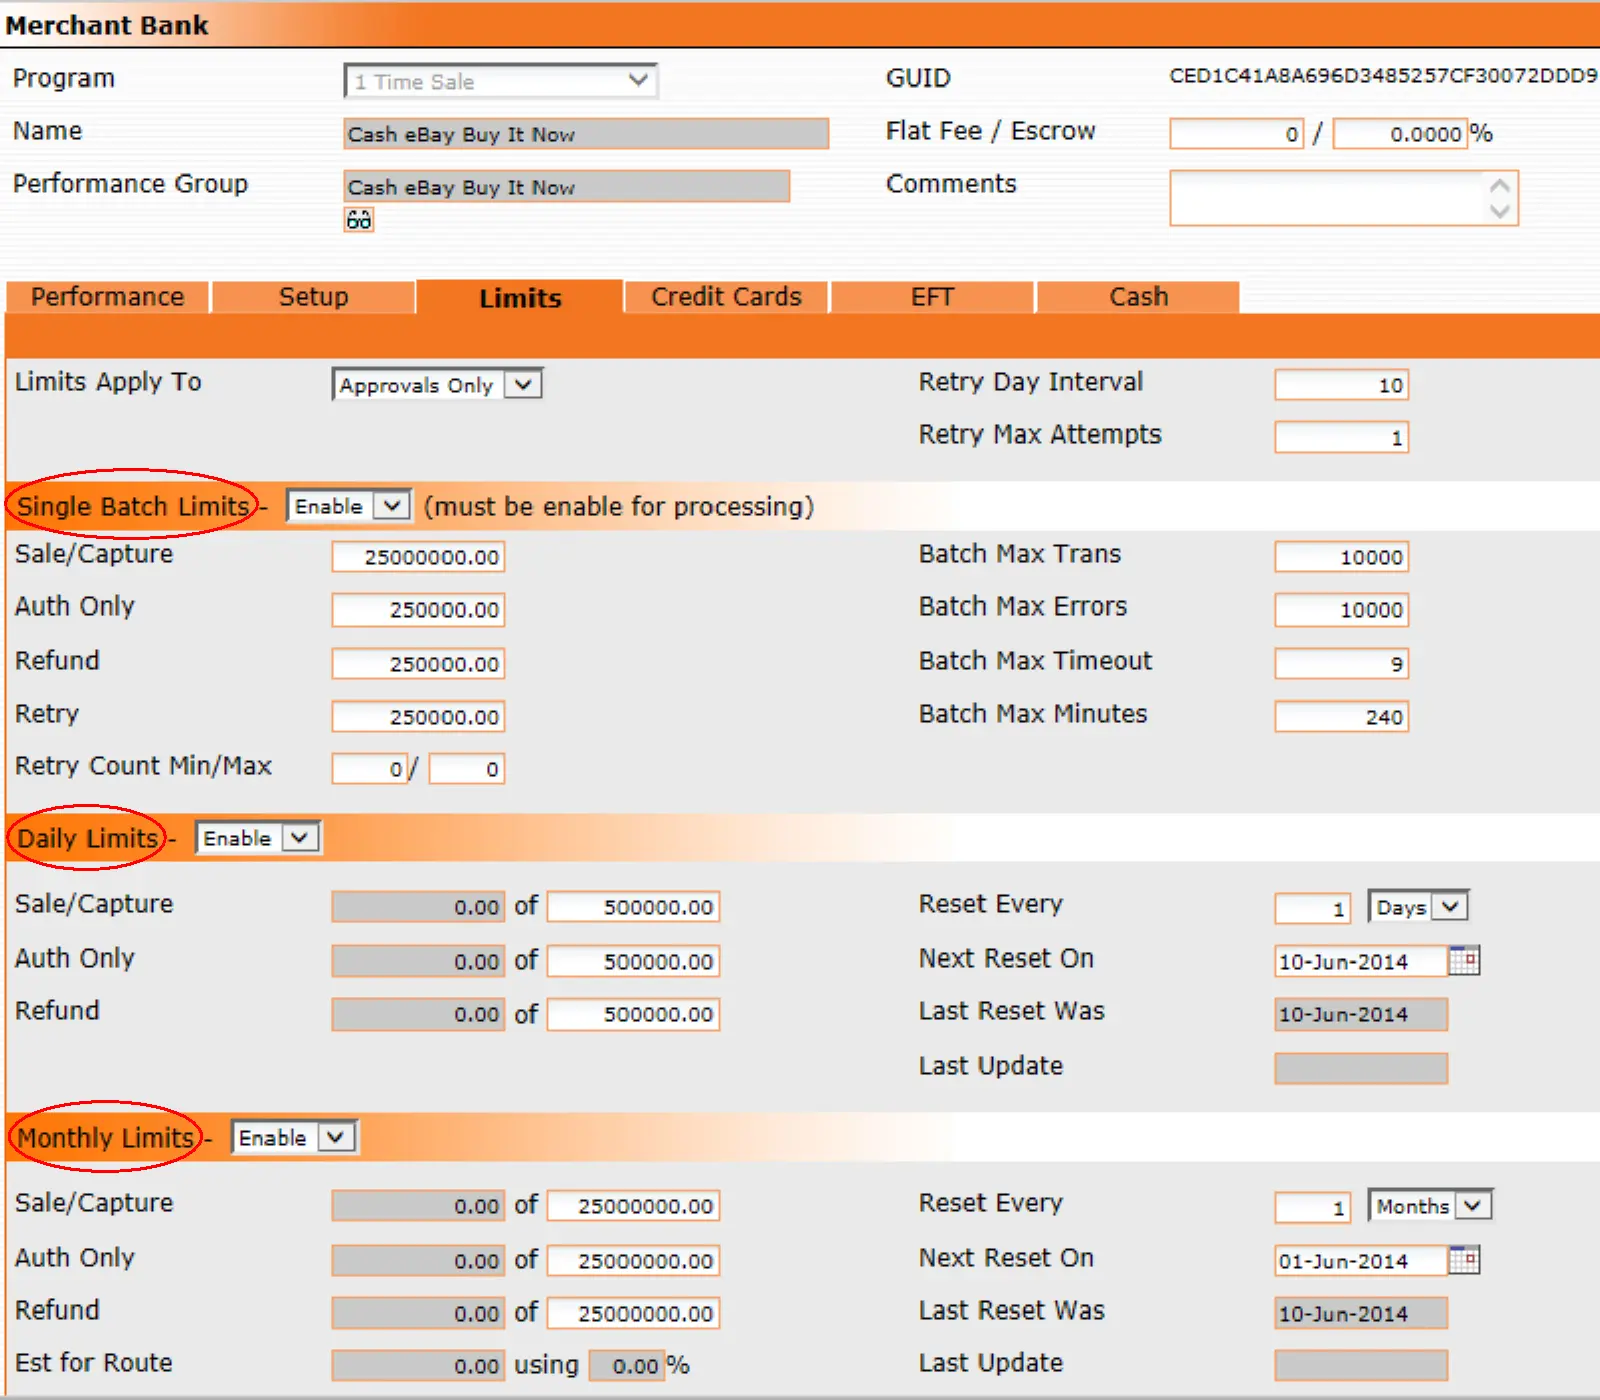
Task: Switch to the Performance tab
Action: coord(106,296)
